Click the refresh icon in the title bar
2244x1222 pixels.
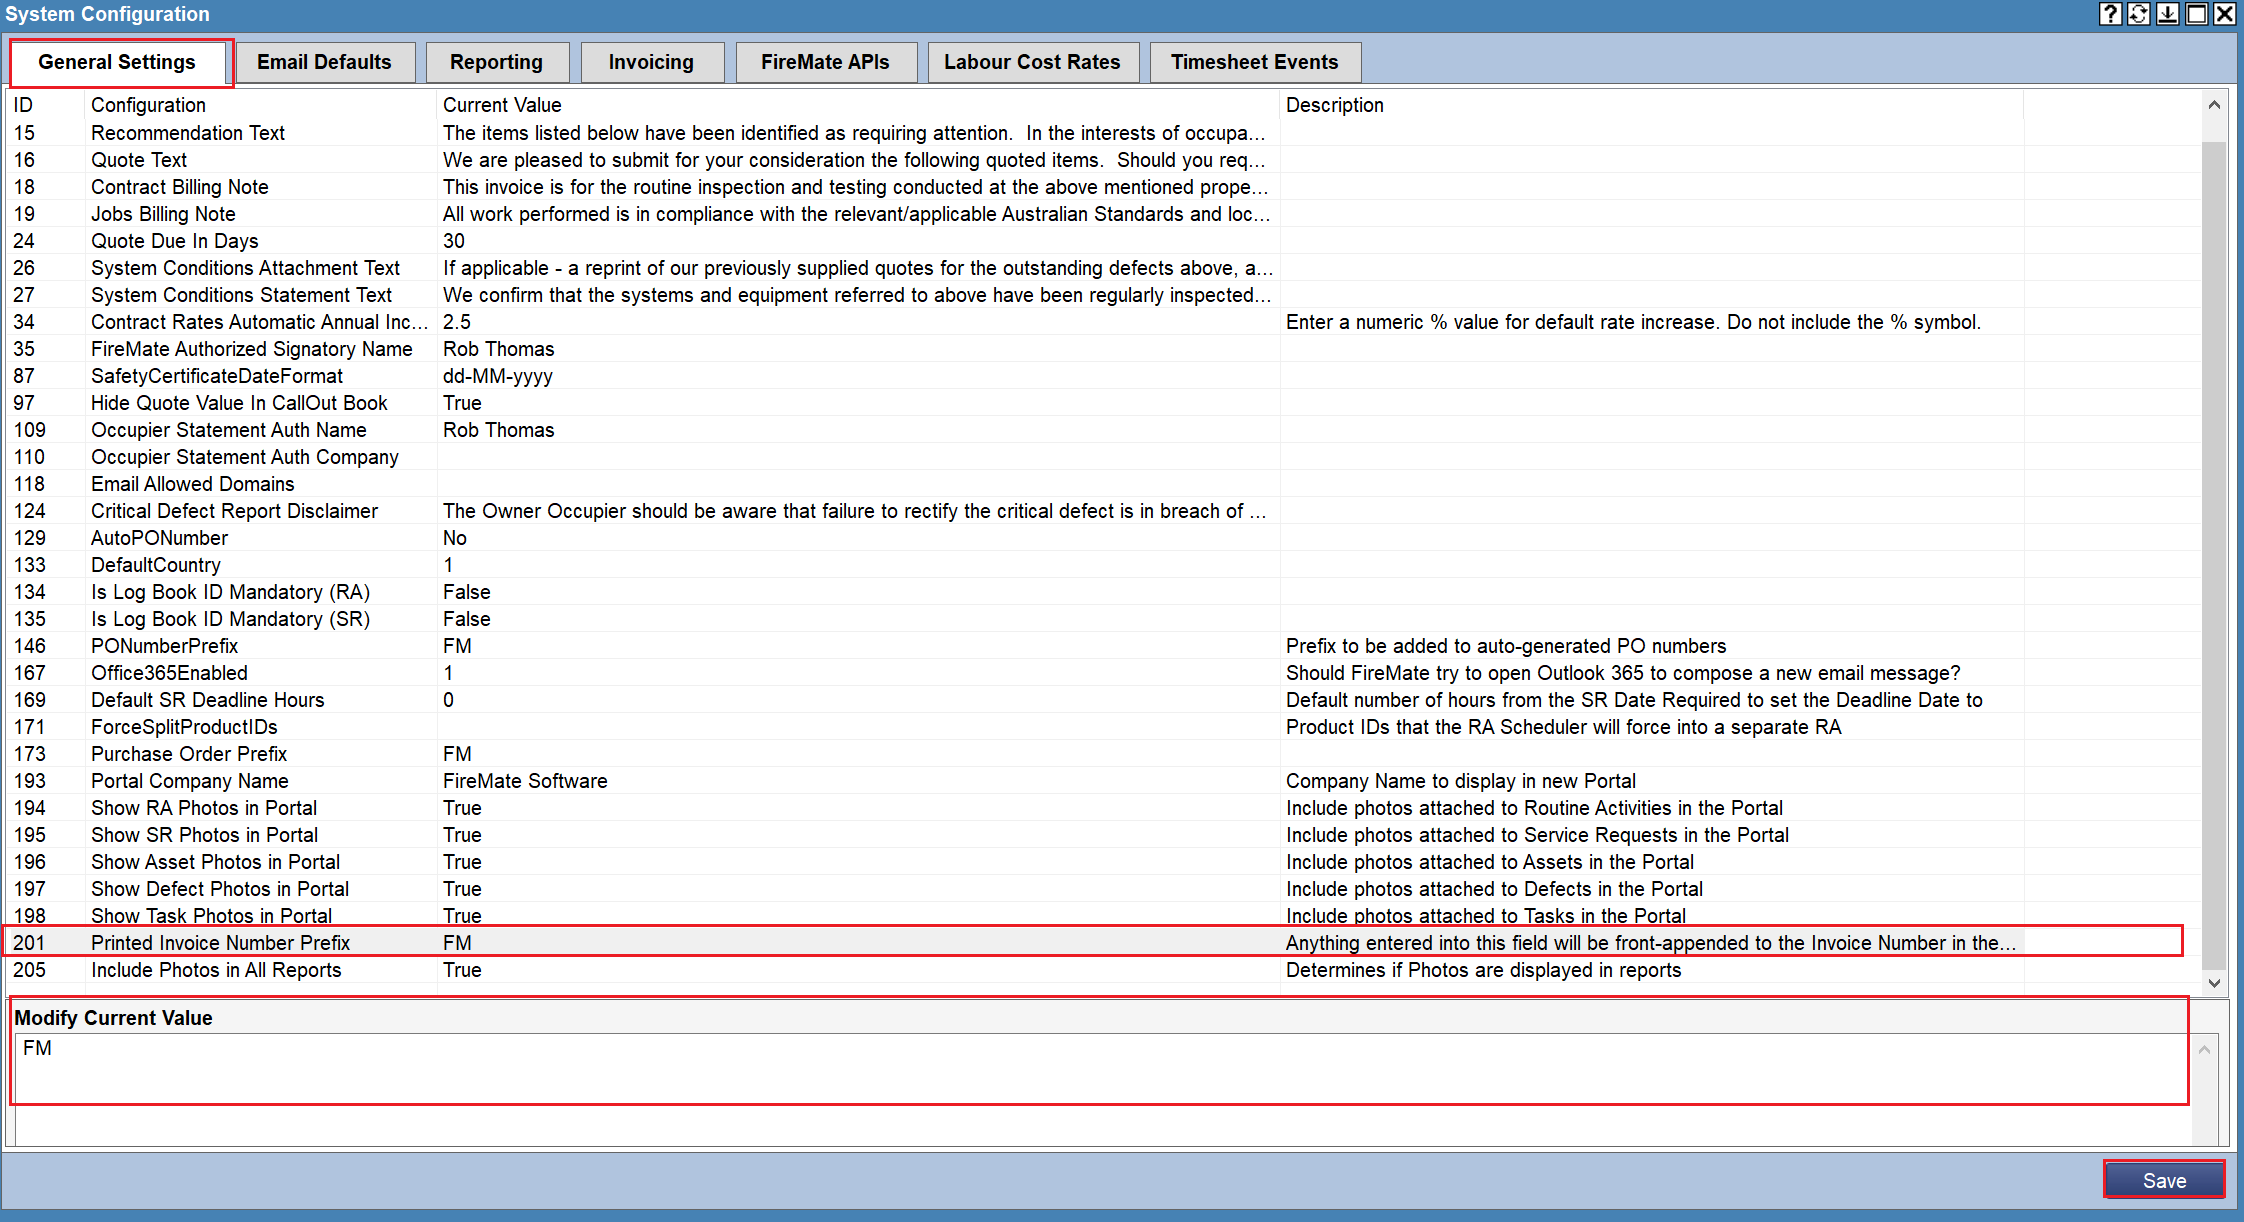(x=2140, y=14)
